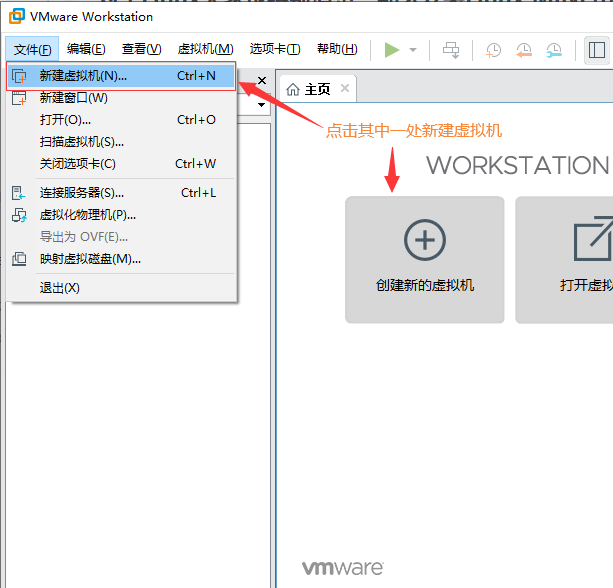This screenshot has height=588, width=613.
Task: Choose 关闭选项卡(C) entry
Action: point(121,163)
